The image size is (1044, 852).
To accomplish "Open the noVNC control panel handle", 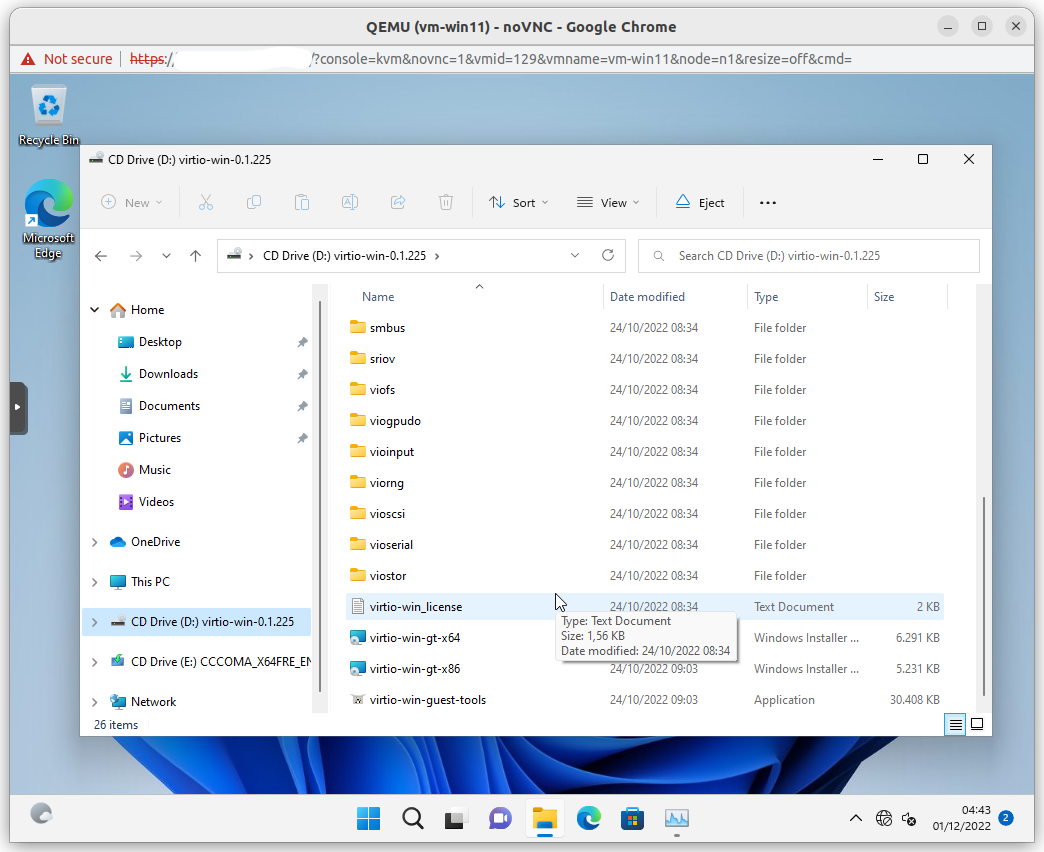I will coord(18,407).
